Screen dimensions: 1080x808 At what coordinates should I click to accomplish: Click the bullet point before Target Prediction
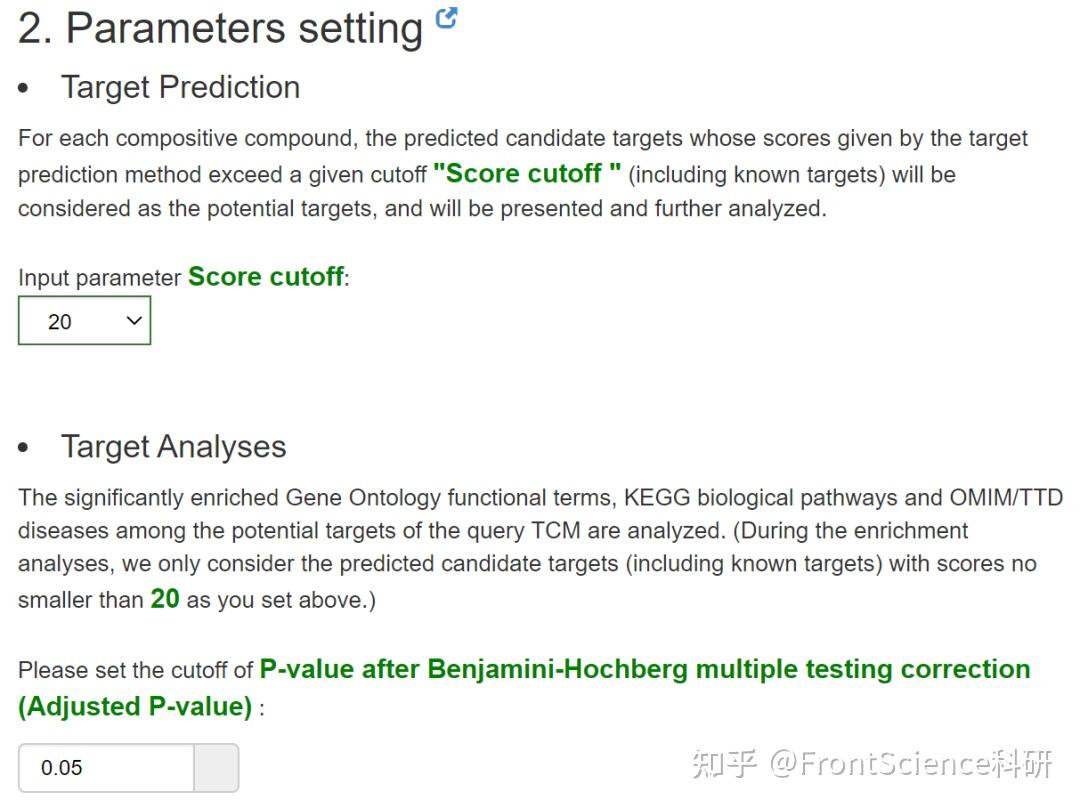(24, 88)
